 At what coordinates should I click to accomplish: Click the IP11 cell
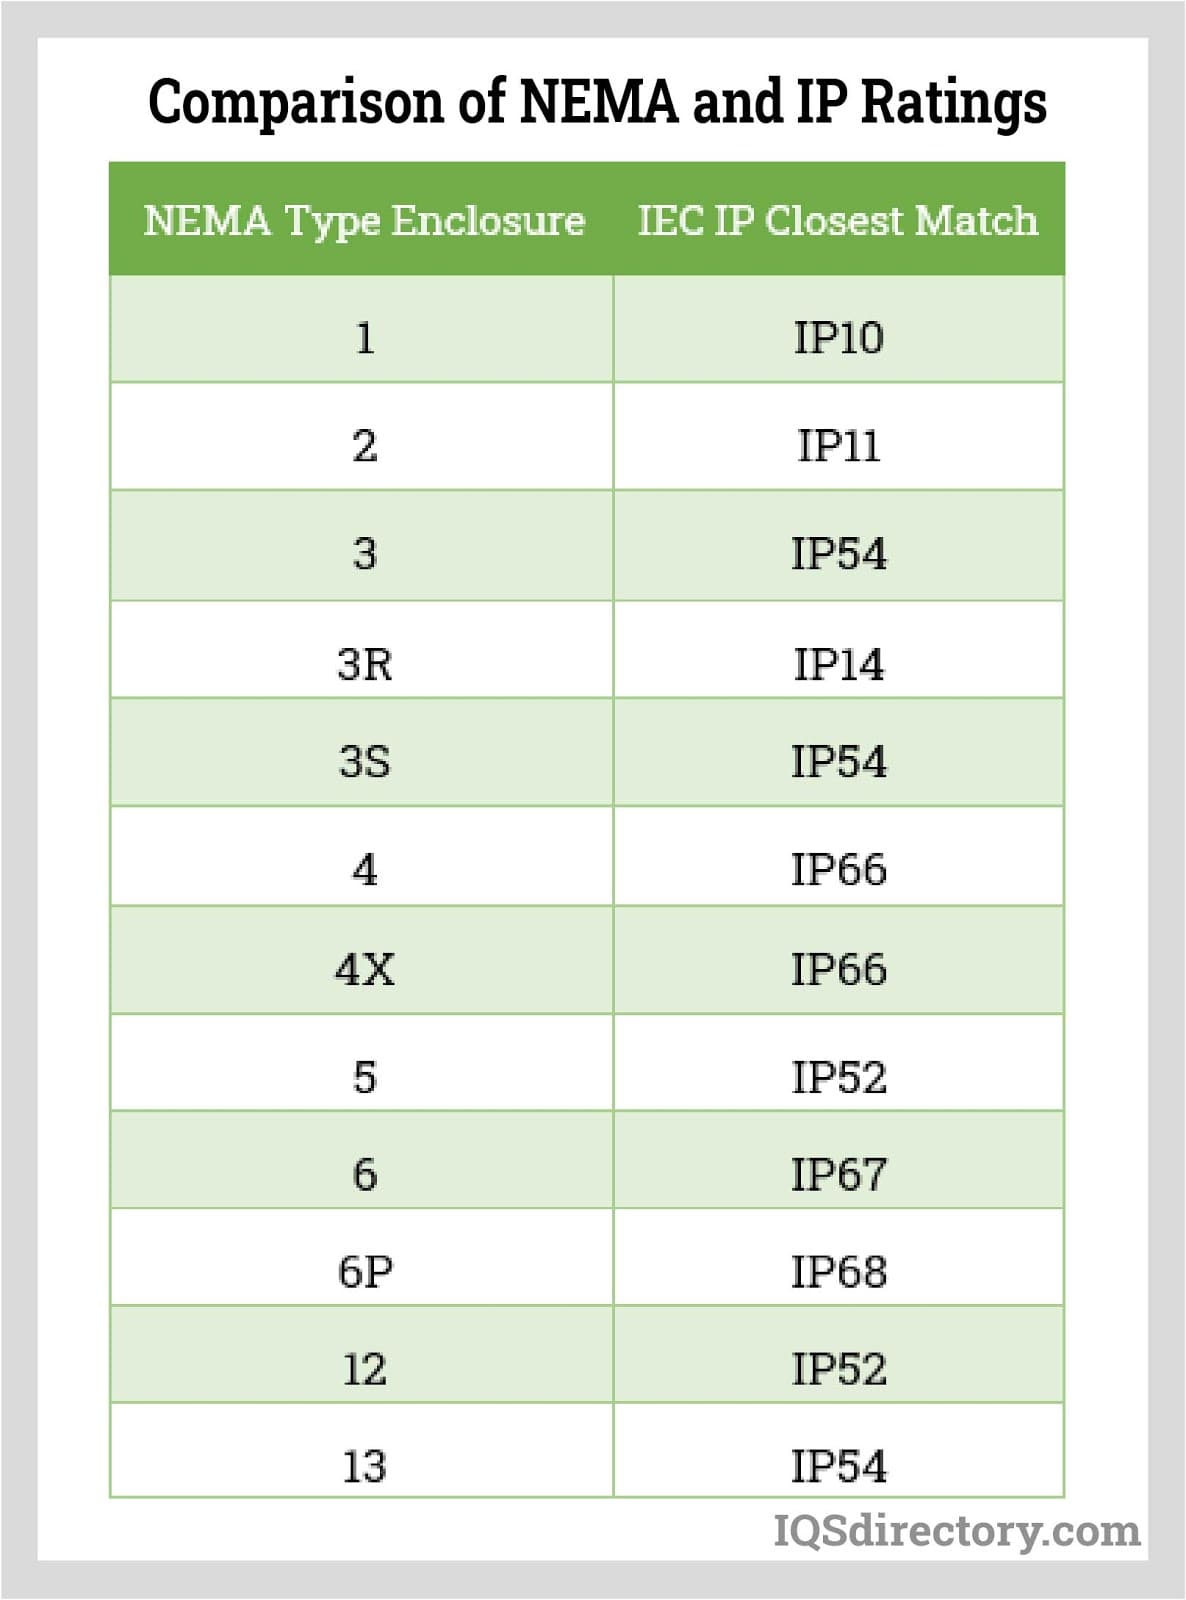click(838, 445)
